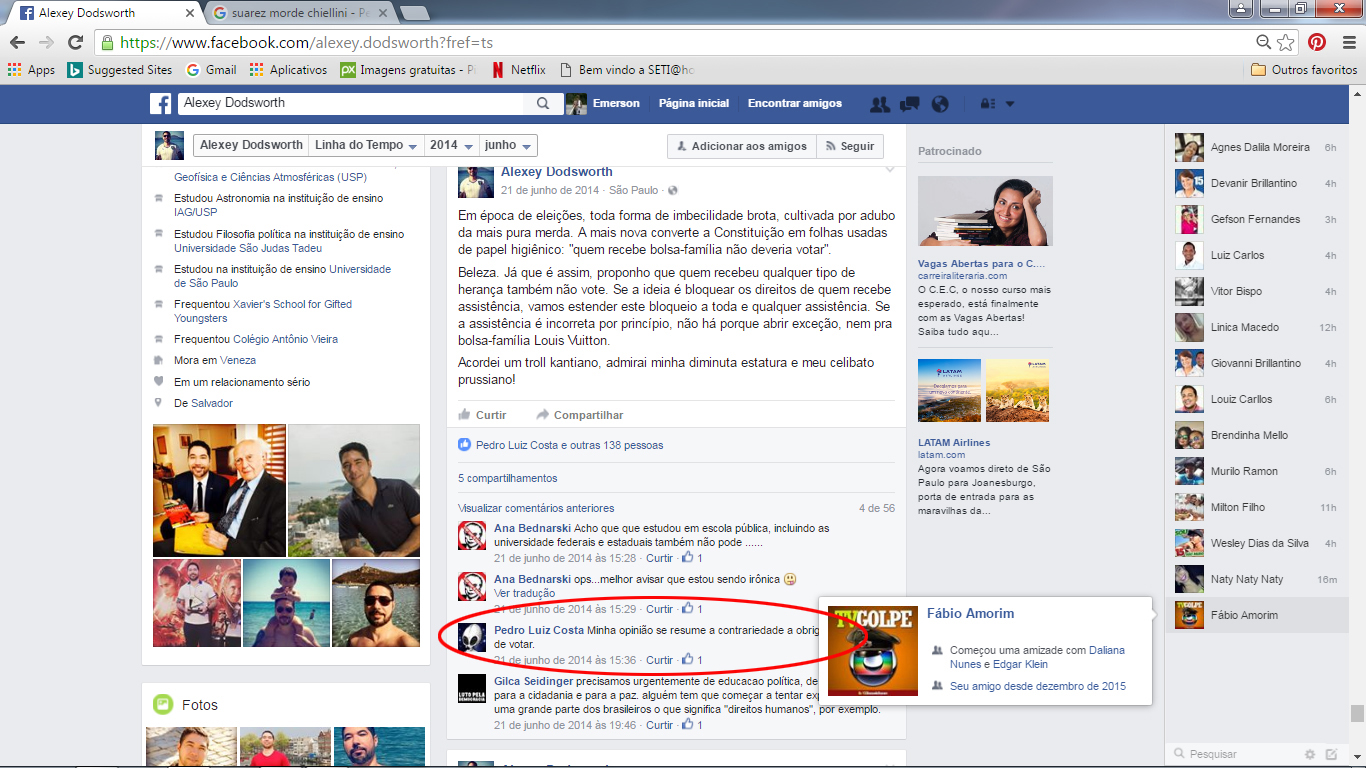Open Alexey Dodsworth dropdown in timeline bar

pos(250,146)
